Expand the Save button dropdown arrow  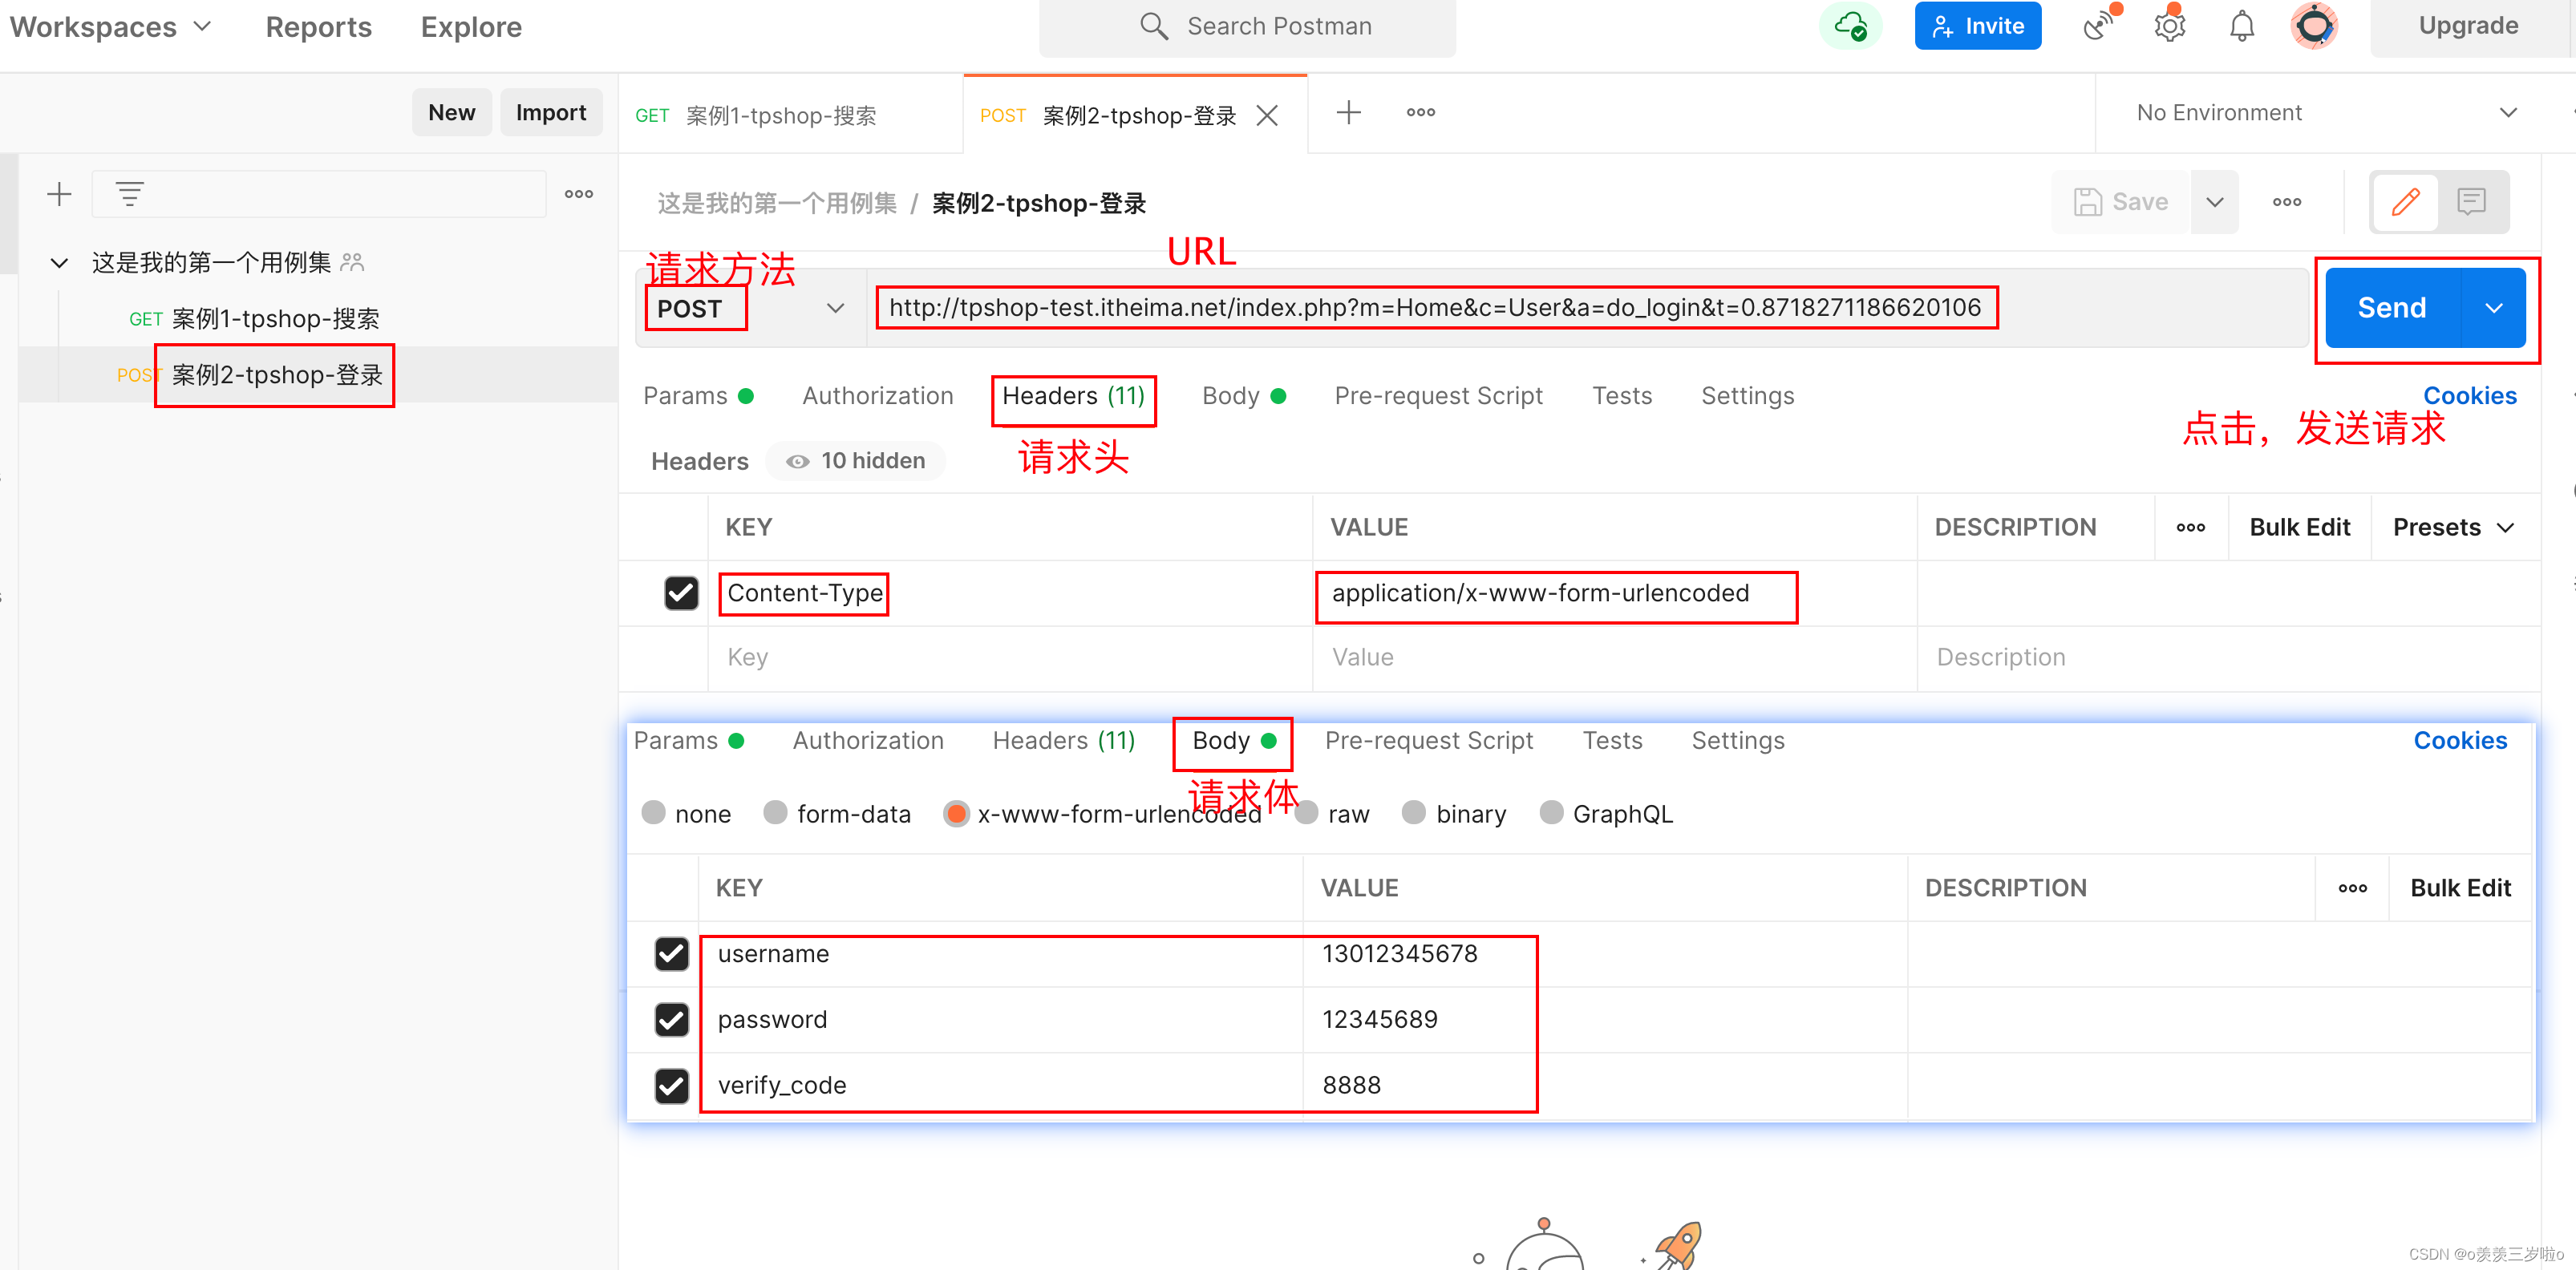[2214, 202]
